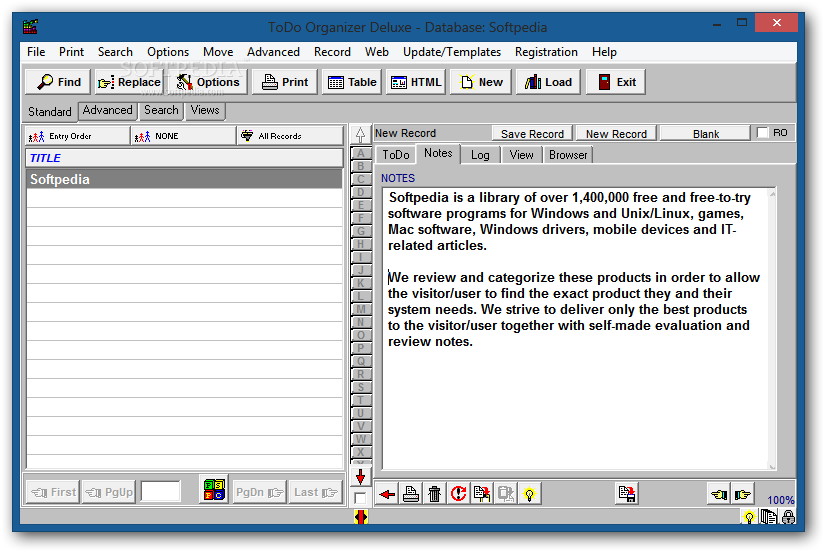Image resolution: width=825 pixels, height=552 pixels.
Task: Click the page number input field
Action: (x=161, y=491)
